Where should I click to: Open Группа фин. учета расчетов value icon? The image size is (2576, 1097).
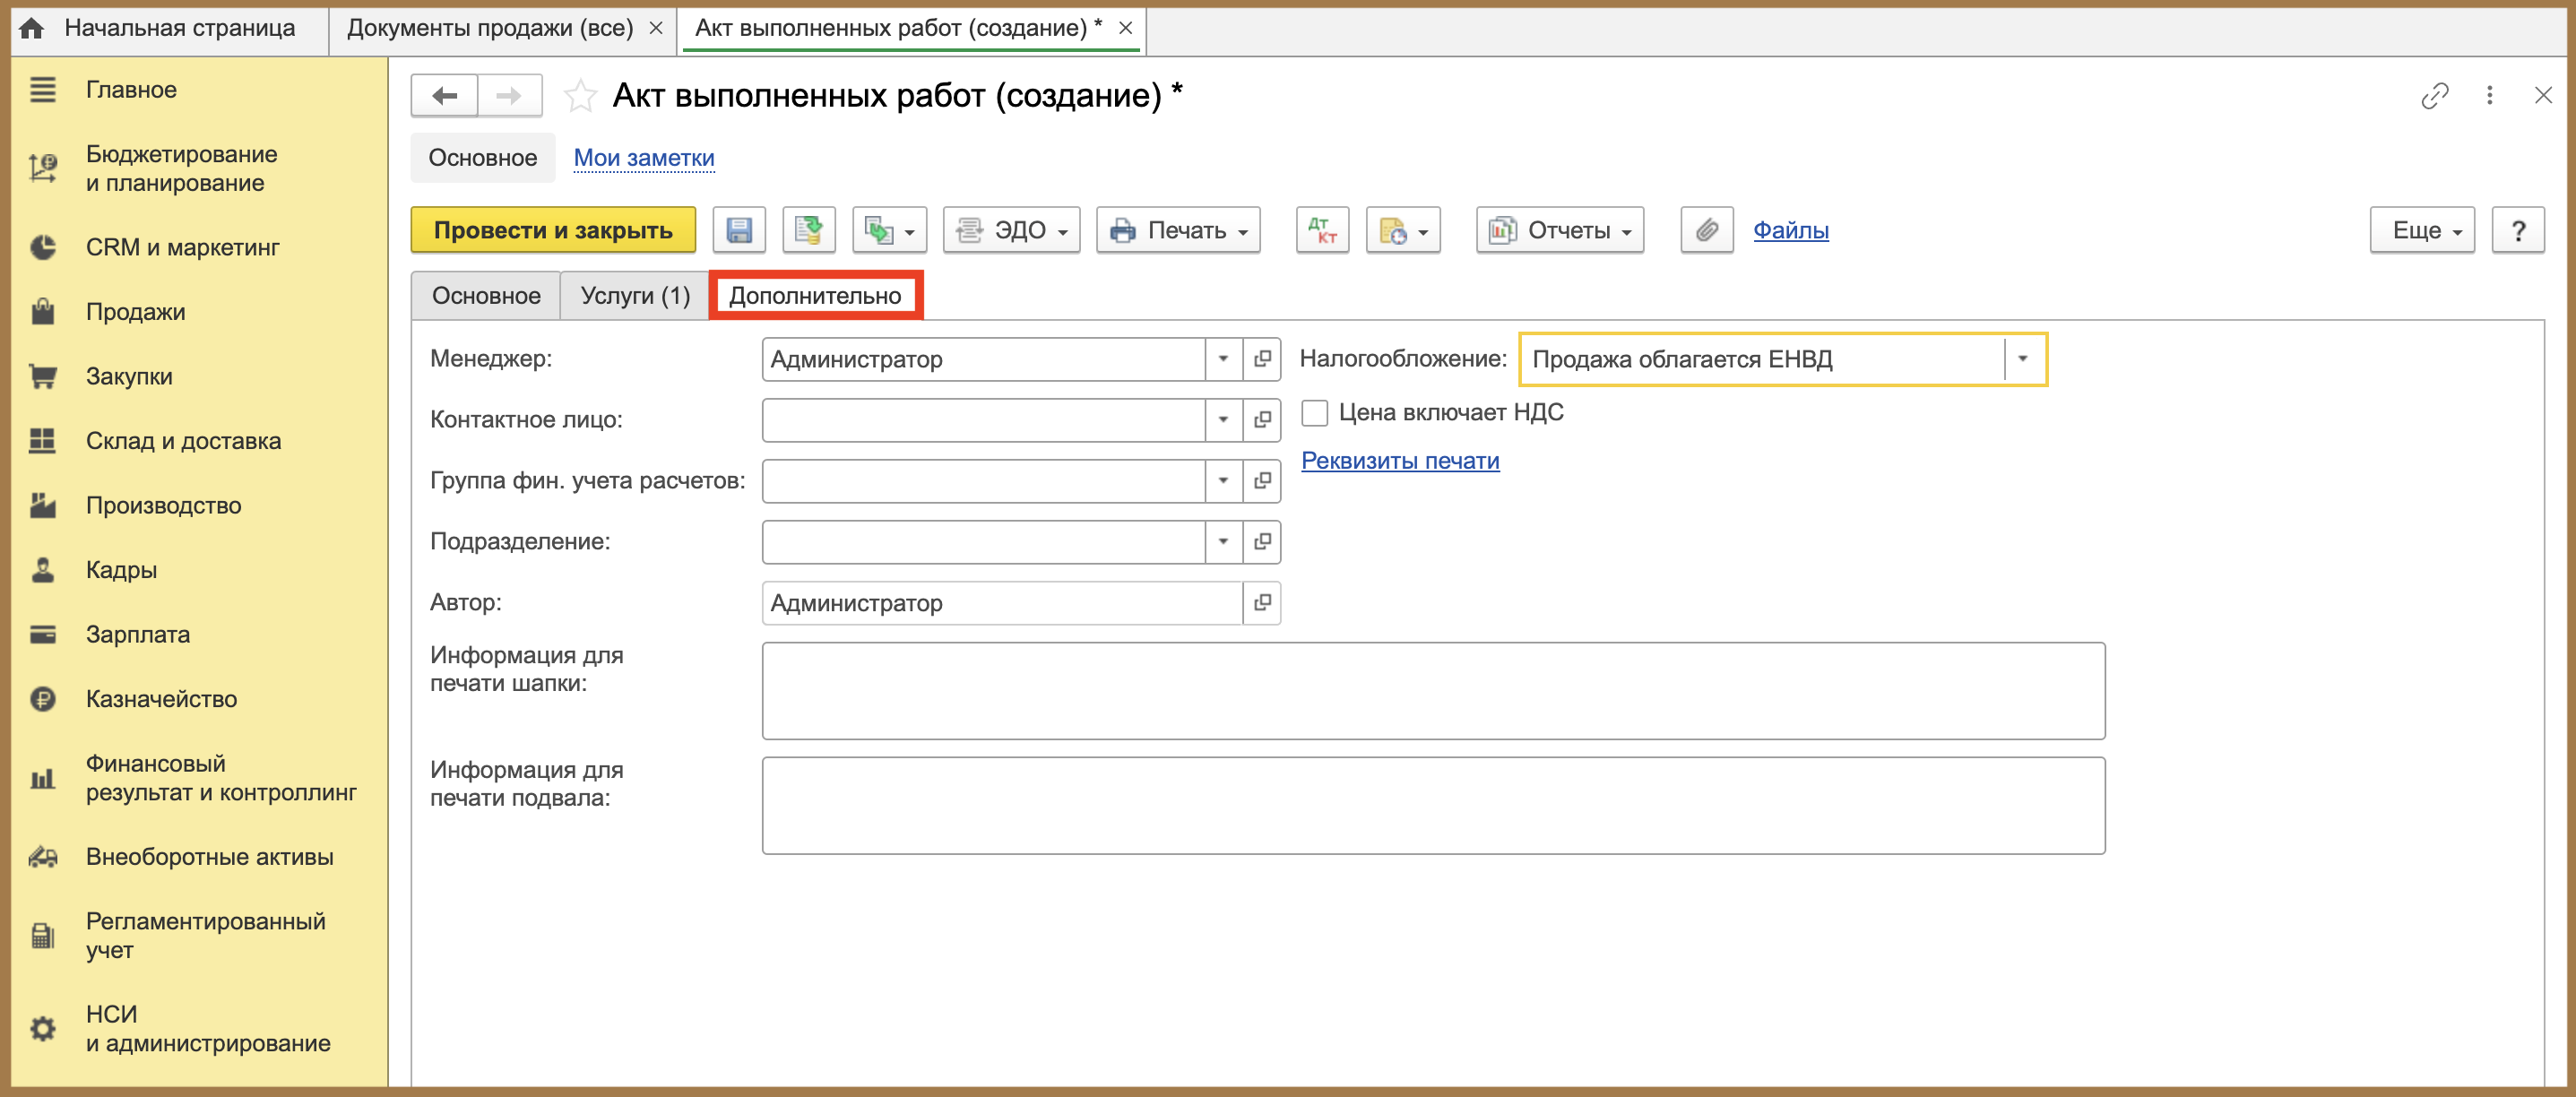[x=1262, y=481]
